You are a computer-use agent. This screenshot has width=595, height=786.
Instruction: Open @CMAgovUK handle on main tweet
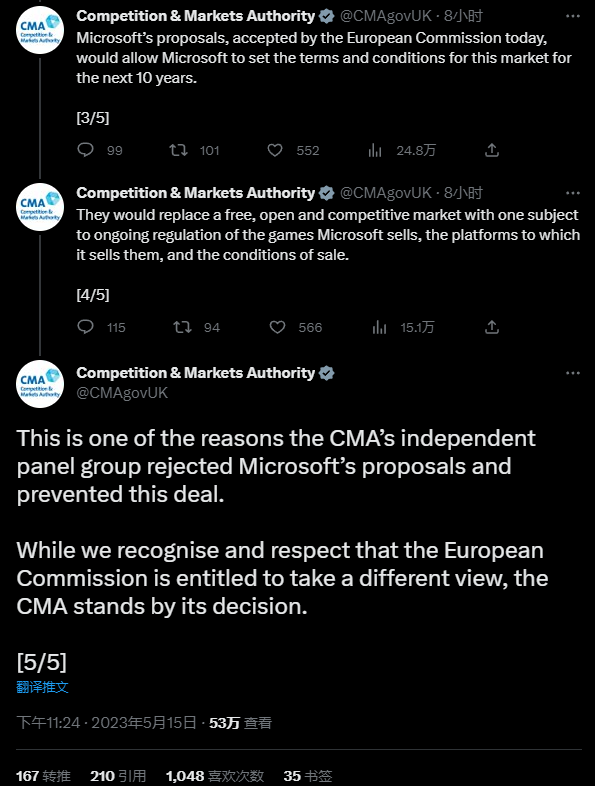(x=122, y=392)
